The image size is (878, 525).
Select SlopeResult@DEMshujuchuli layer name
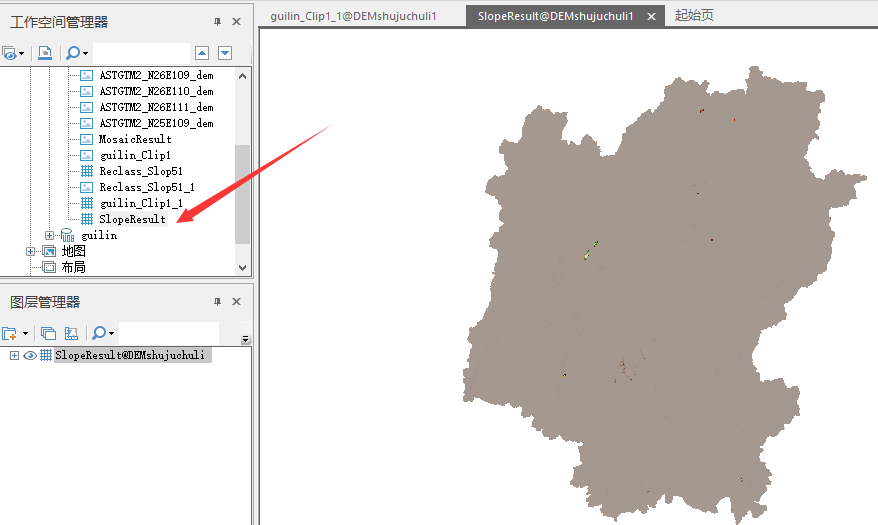coord(130,355)
